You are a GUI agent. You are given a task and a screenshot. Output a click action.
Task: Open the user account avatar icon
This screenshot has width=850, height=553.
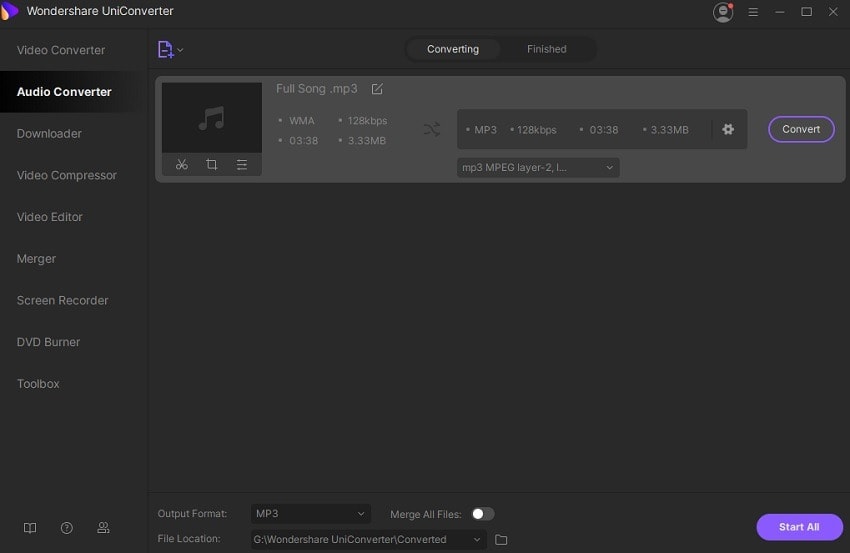point(723,12)
